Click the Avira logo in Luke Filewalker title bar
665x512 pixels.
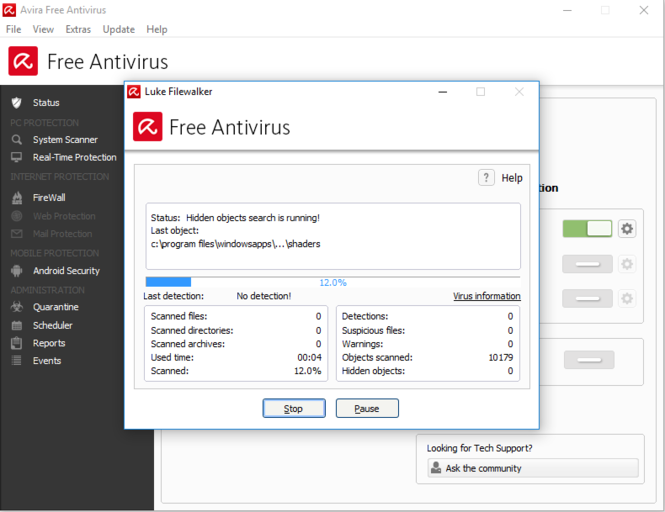tap(134, 91)
